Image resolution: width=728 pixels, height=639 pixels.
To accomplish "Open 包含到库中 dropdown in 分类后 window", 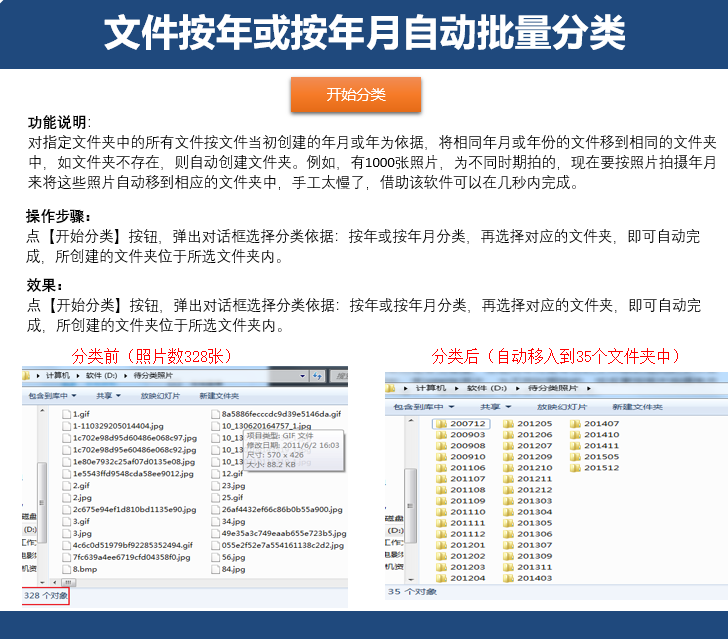I will point(423,407).
